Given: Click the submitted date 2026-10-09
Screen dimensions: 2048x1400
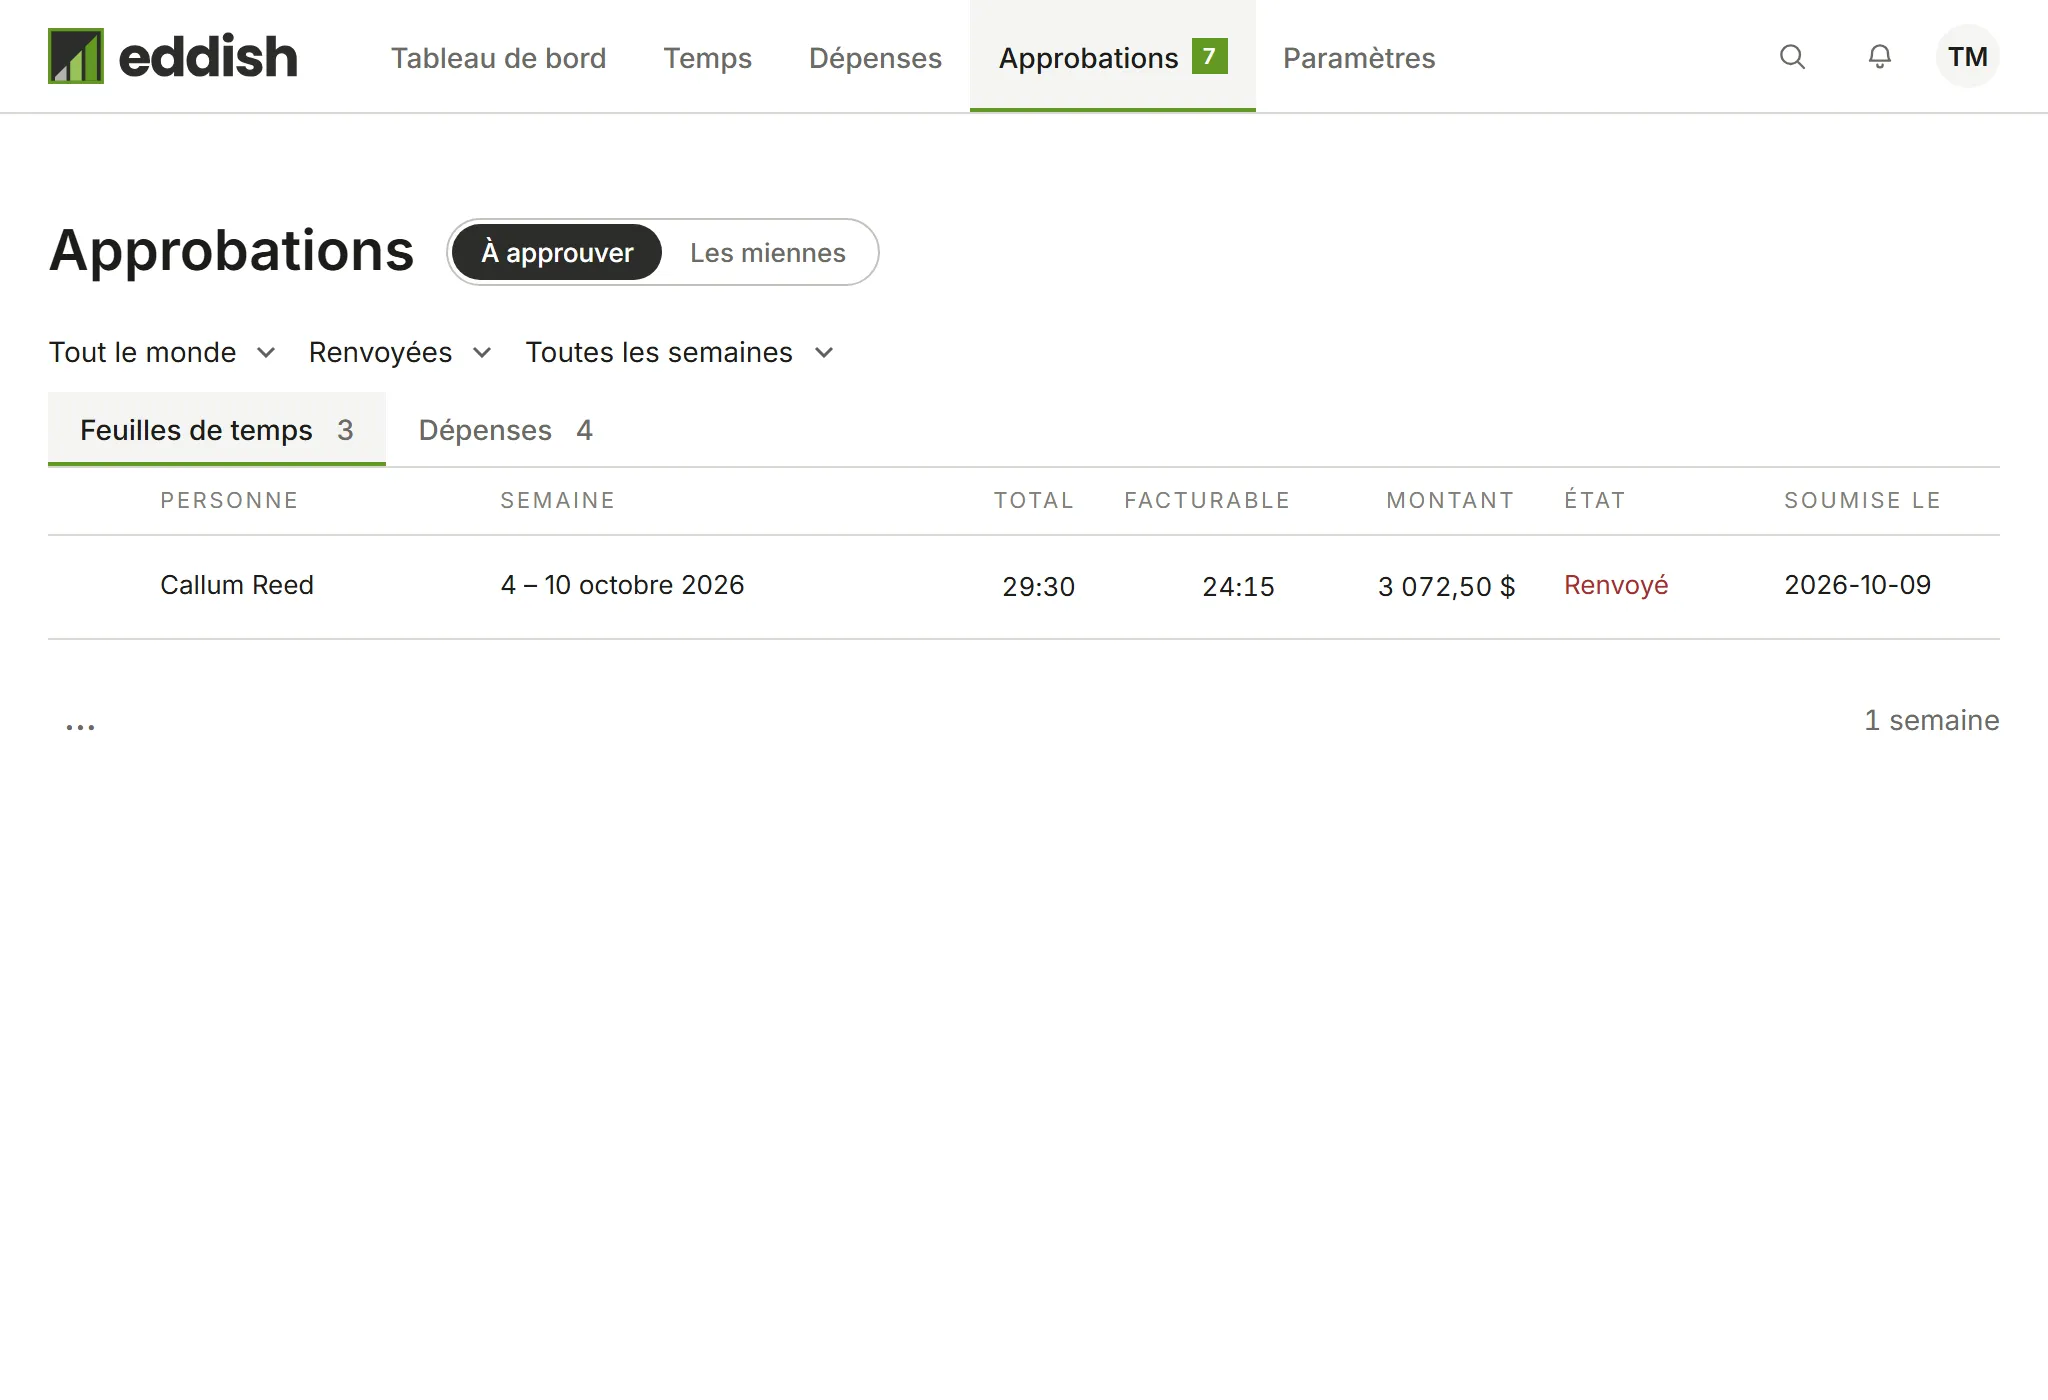Looking at the screenshot, I should 1857,585.
